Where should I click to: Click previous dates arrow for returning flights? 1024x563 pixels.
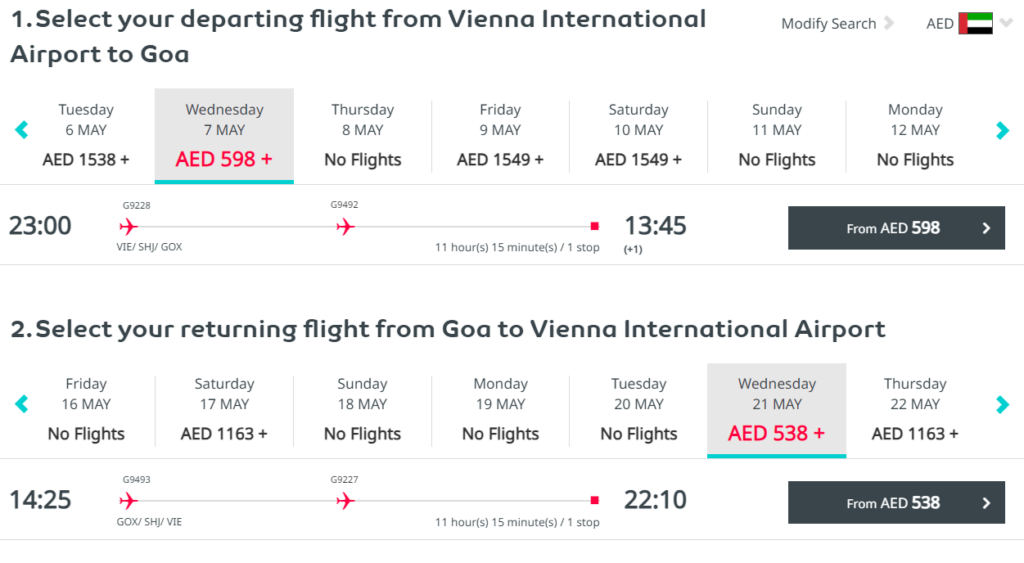coord(22,404)
